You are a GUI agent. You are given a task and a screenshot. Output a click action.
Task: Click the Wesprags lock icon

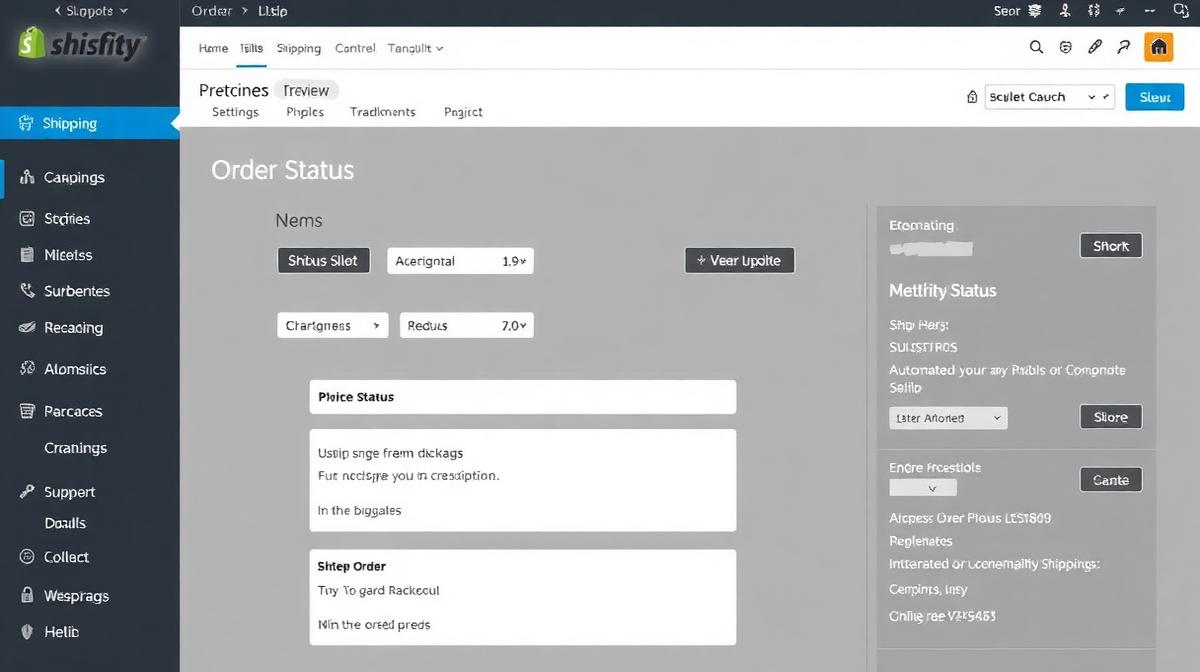(x=27, y=595)
